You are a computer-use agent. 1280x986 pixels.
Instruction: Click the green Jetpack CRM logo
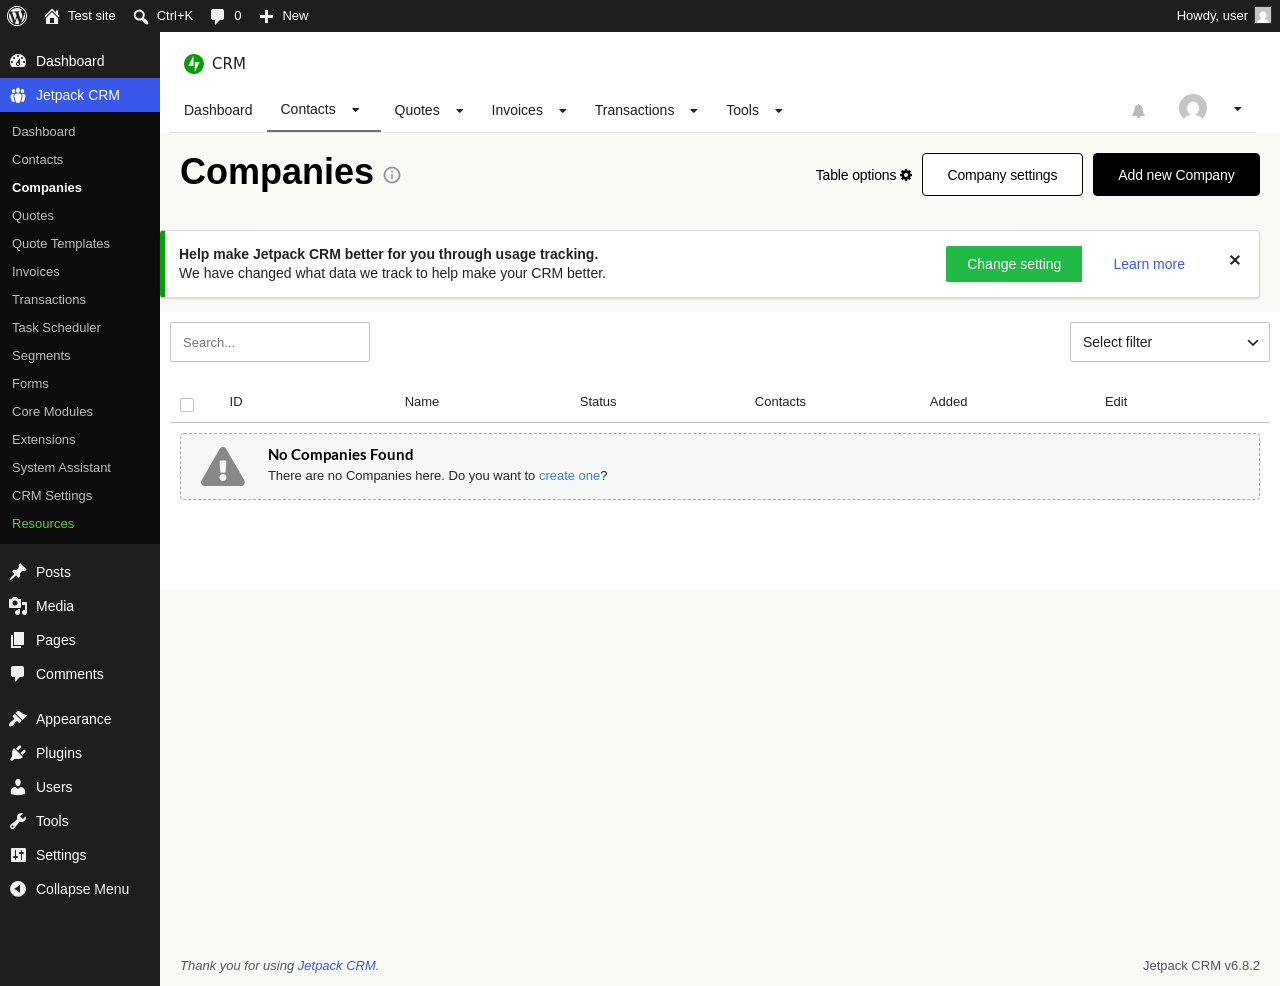(194, 64)
